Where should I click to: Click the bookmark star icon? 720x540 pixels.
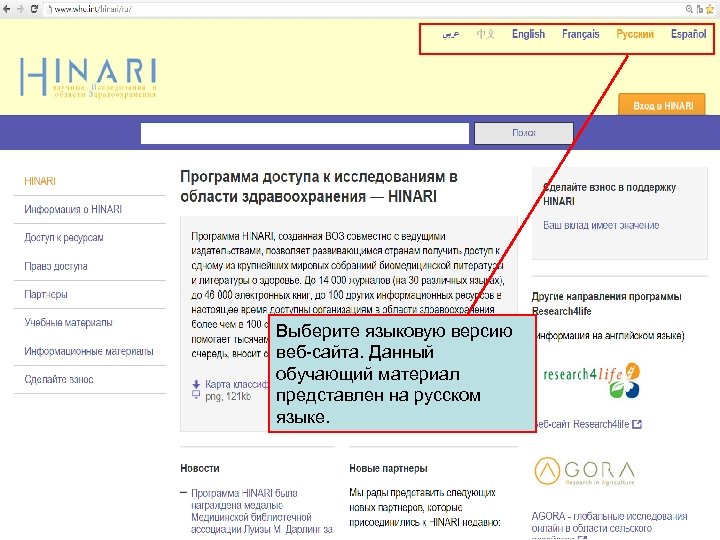[x=710, y=9]
